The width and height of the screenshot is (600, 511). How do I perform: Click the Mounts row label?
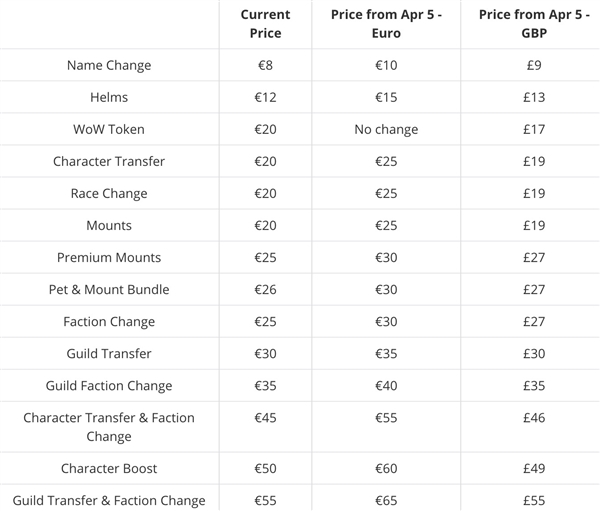109,225
